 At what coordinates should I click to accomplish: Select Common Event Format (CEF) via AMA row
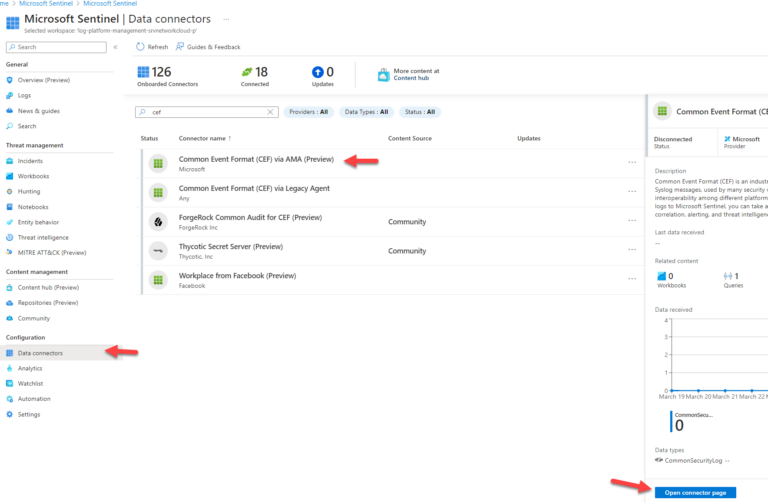pos(256,159)
